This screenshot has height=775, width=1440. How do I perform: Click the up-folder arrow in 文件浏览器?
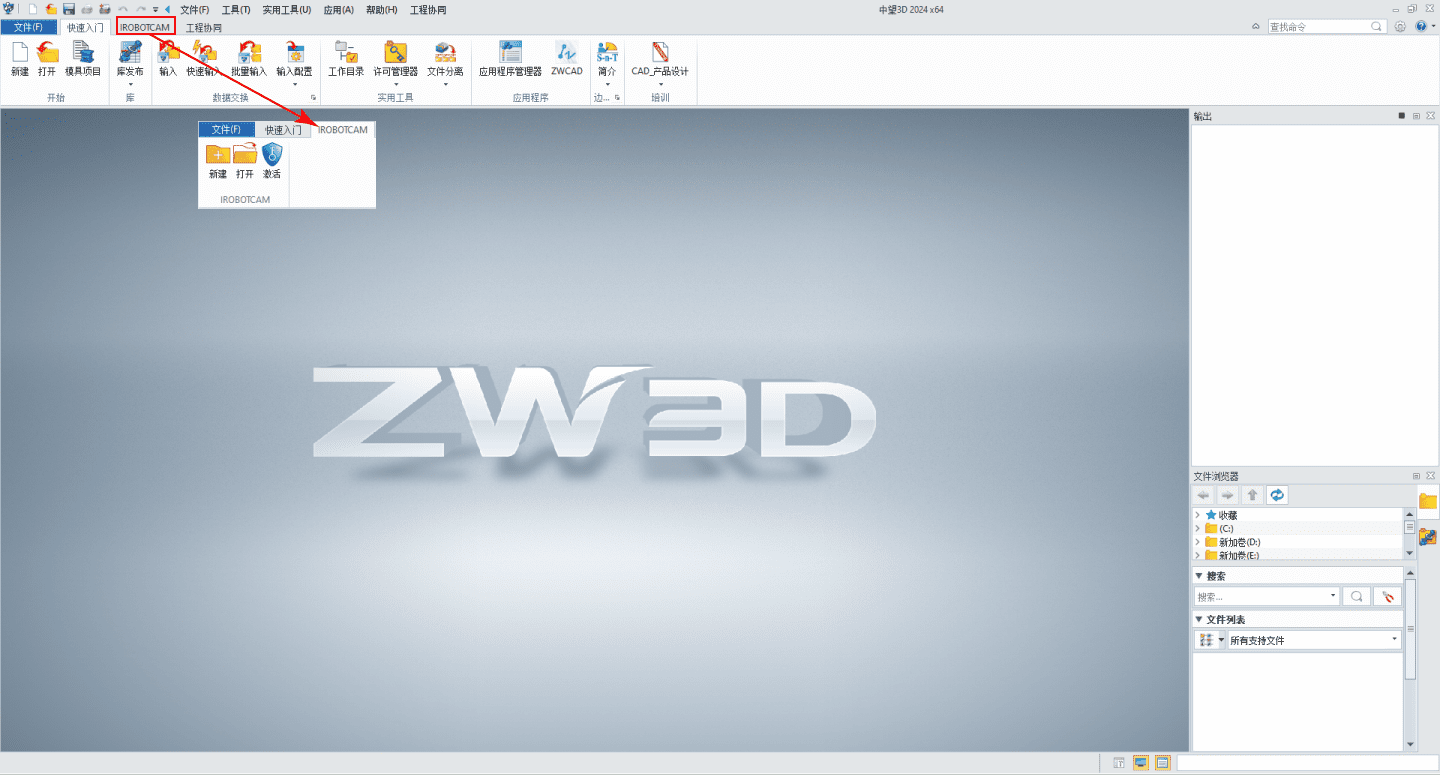point(1252,495)
